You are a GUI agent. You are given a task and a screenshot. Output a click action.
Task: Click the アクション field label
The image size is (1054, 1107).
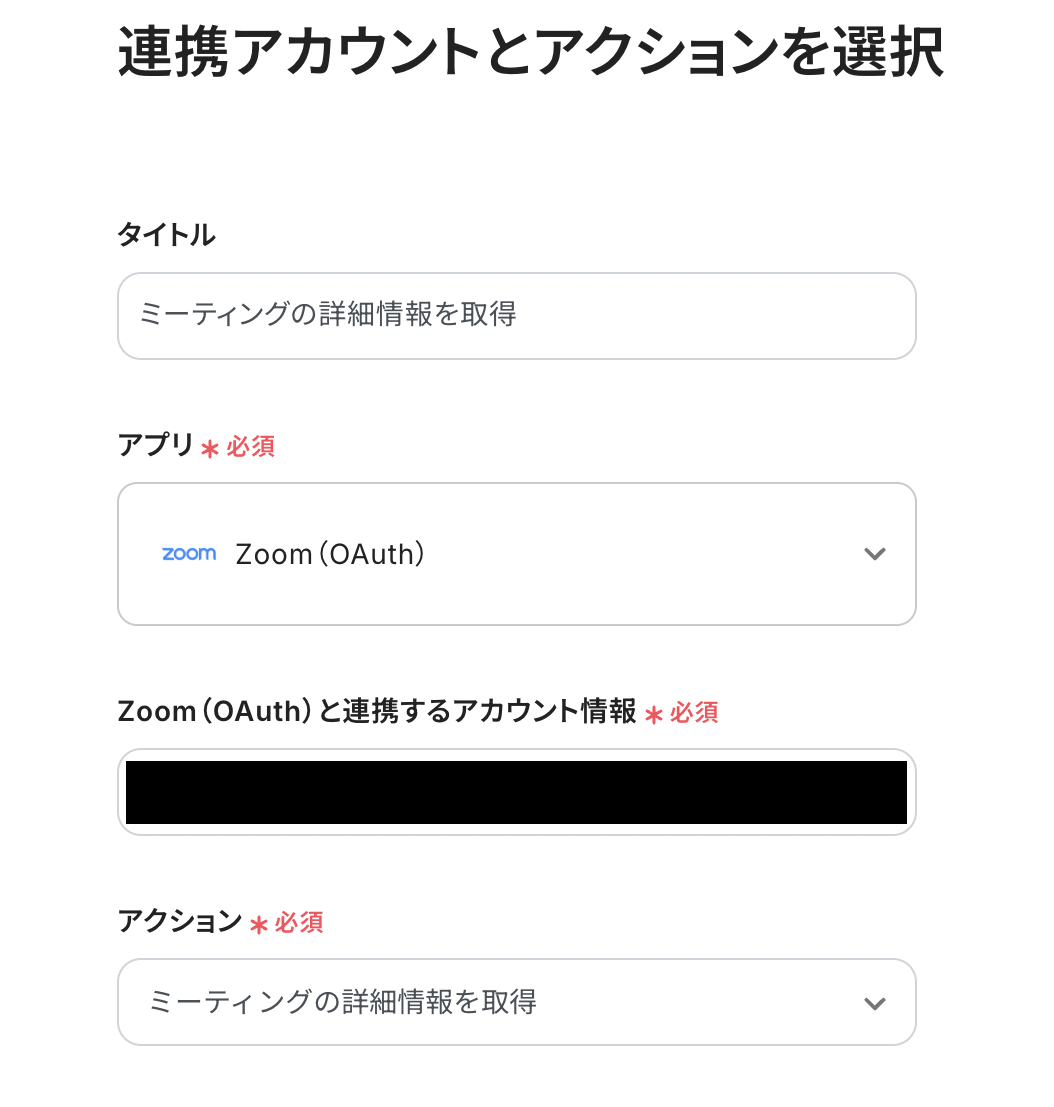(179, 921)
